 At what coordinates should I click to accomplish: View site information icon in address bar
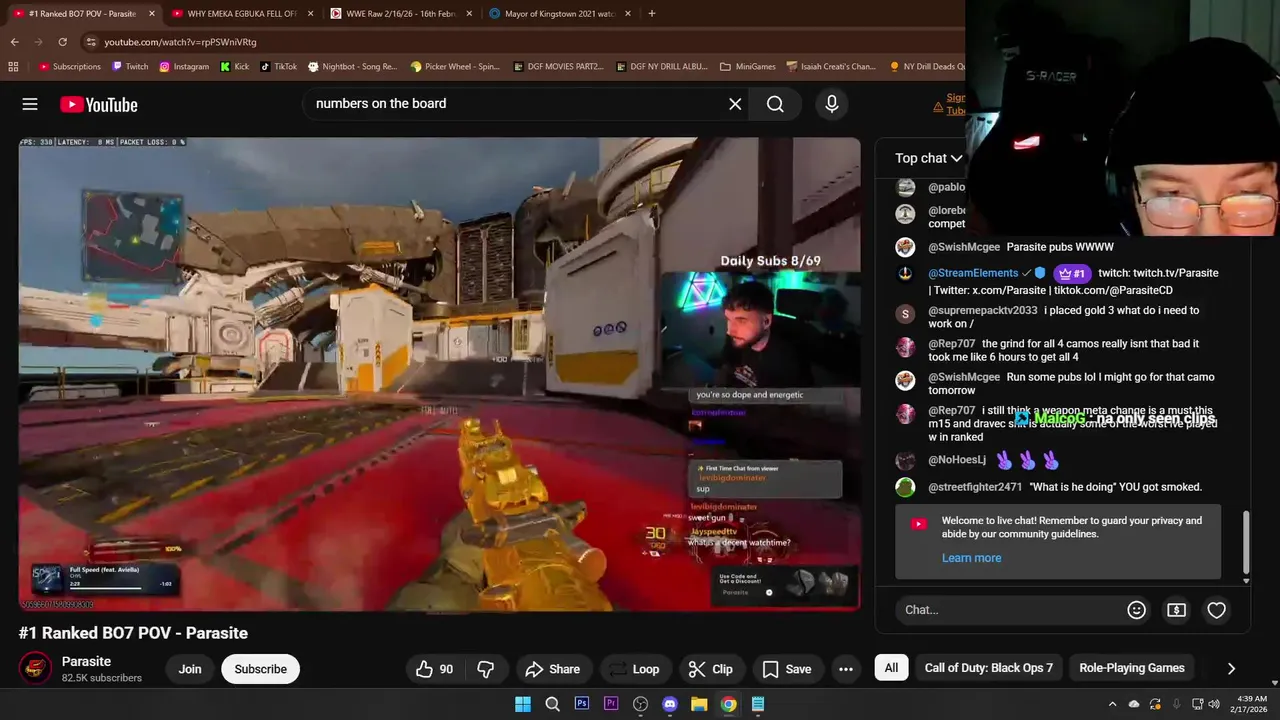(91, 42)
